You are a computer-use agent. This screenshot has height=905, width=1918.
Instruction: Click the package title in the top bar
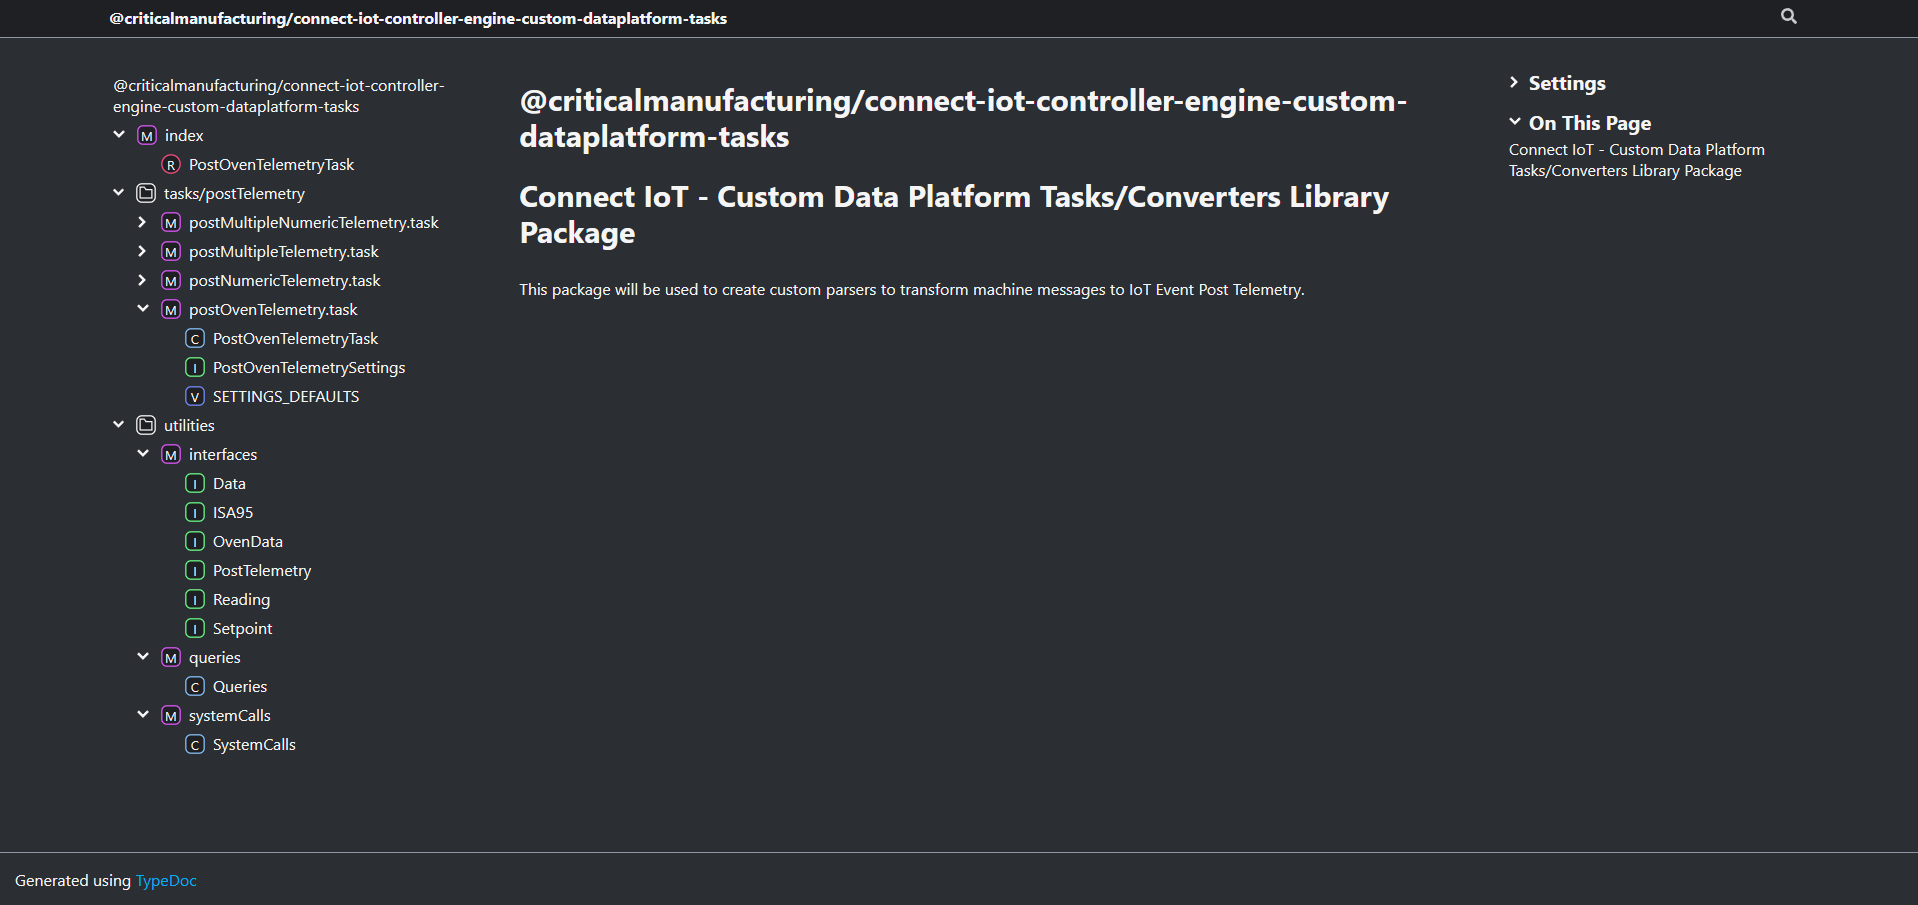tap(418, 18)
